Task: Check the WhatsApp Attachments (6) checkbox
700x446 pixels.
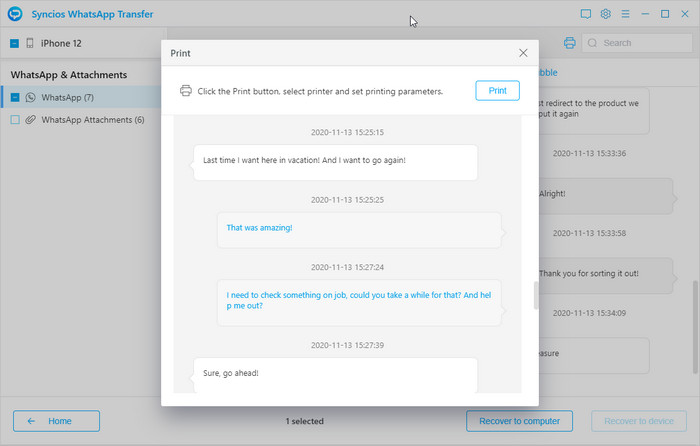Action: pos(15,120)
